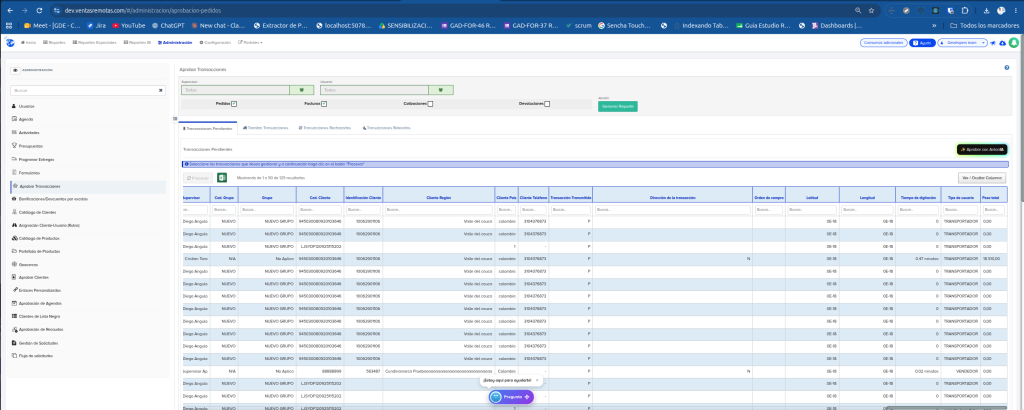Export results with the Excel icon
The height and width of the screenshot is (410, 1024).
click(222, 177)
